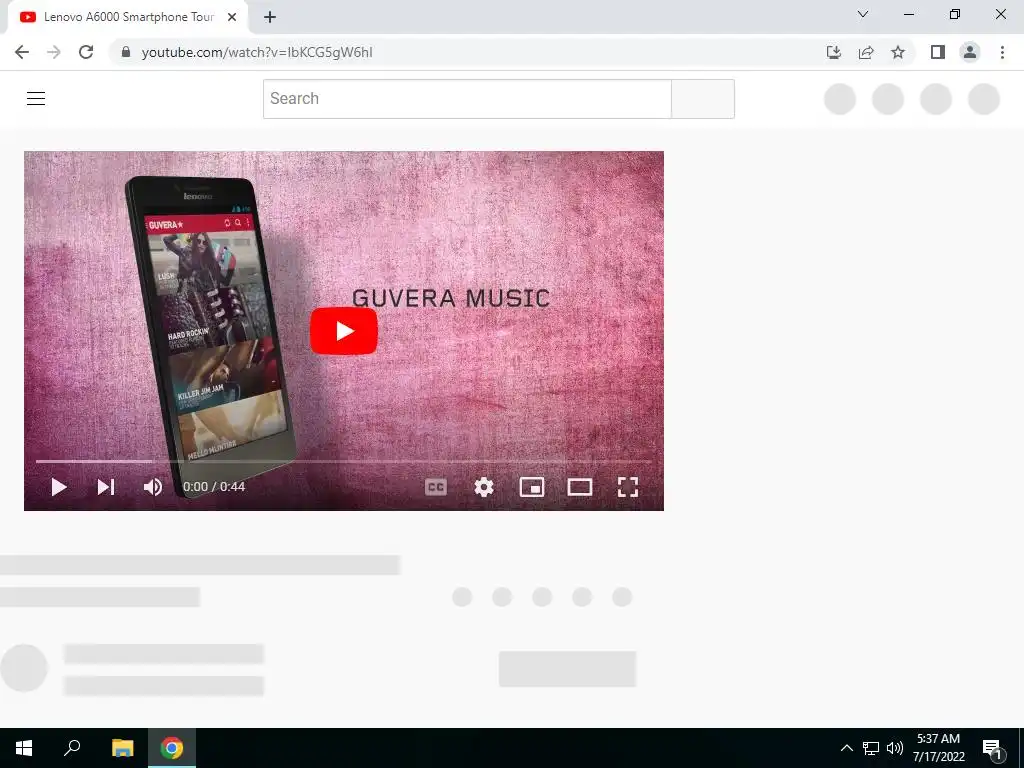Launch File Explorer from taskbar
Image resolution: width=1024 pixels, height=768 pixels.
(x=122, y=748)
